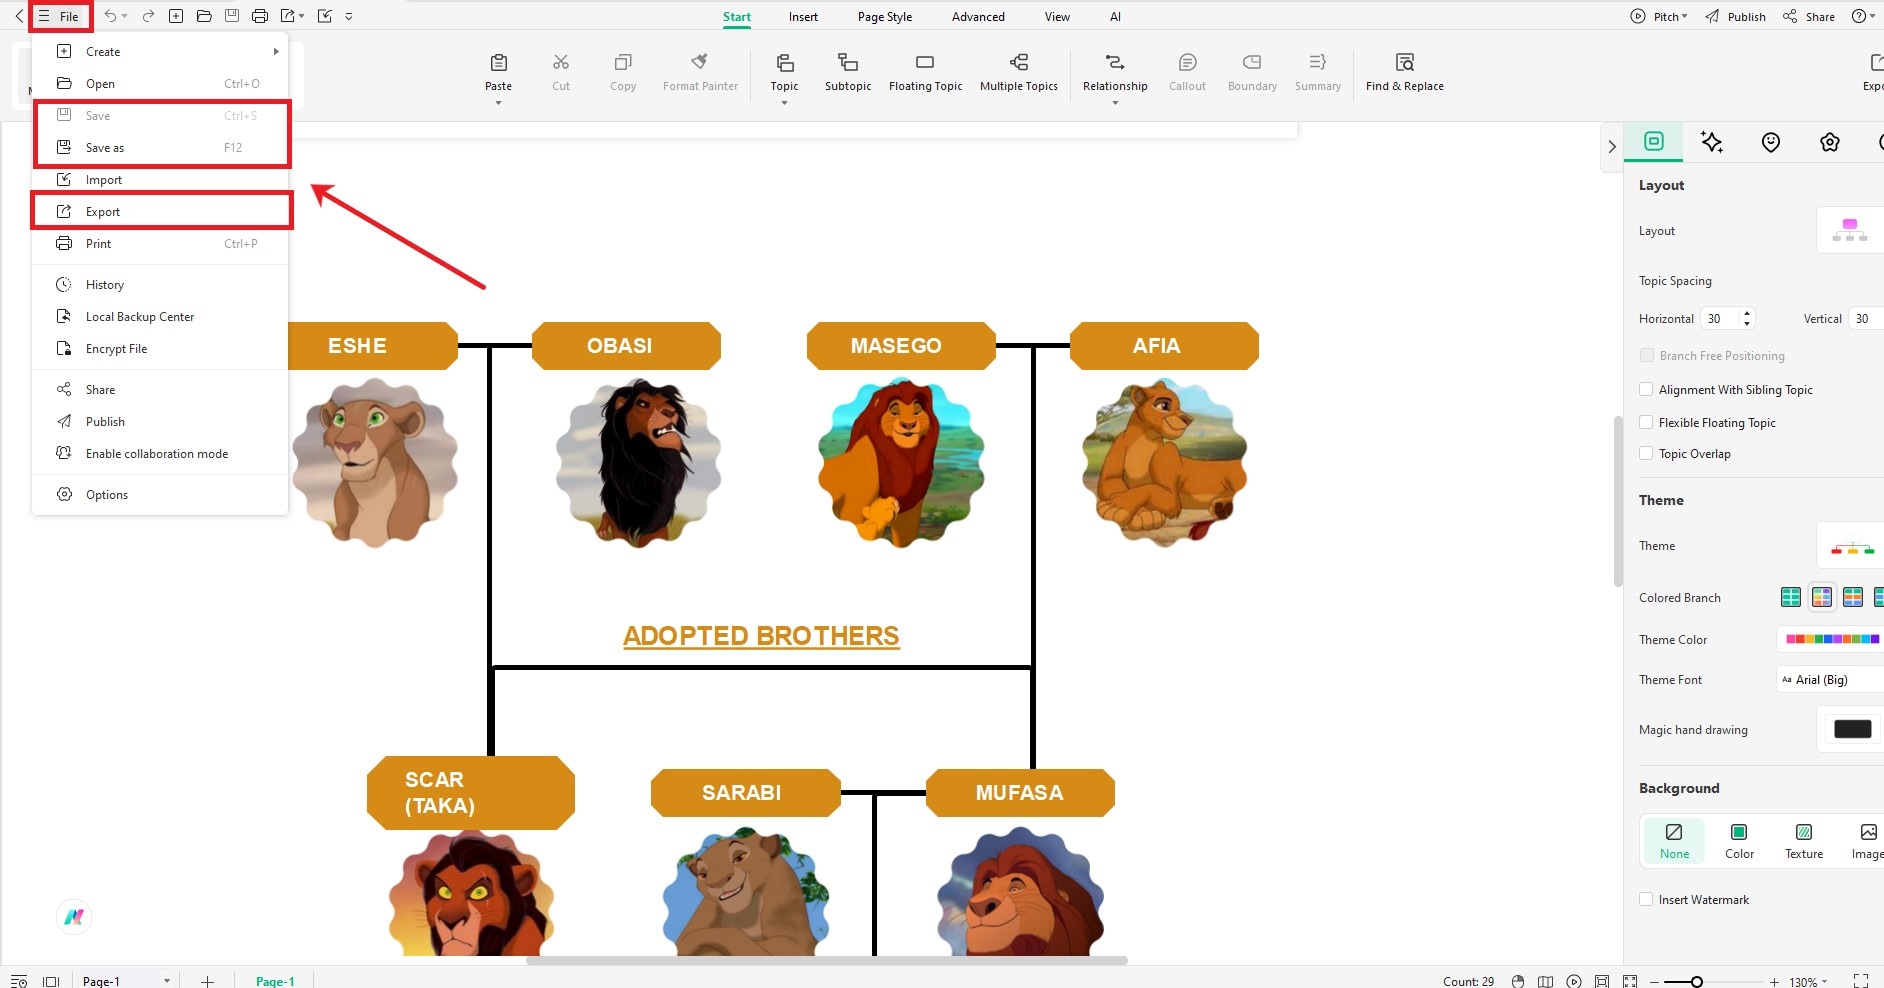Click the export icon in quick toolbar
The image size is (1884, 988).
pyautogui.click(x=288, y=16)
